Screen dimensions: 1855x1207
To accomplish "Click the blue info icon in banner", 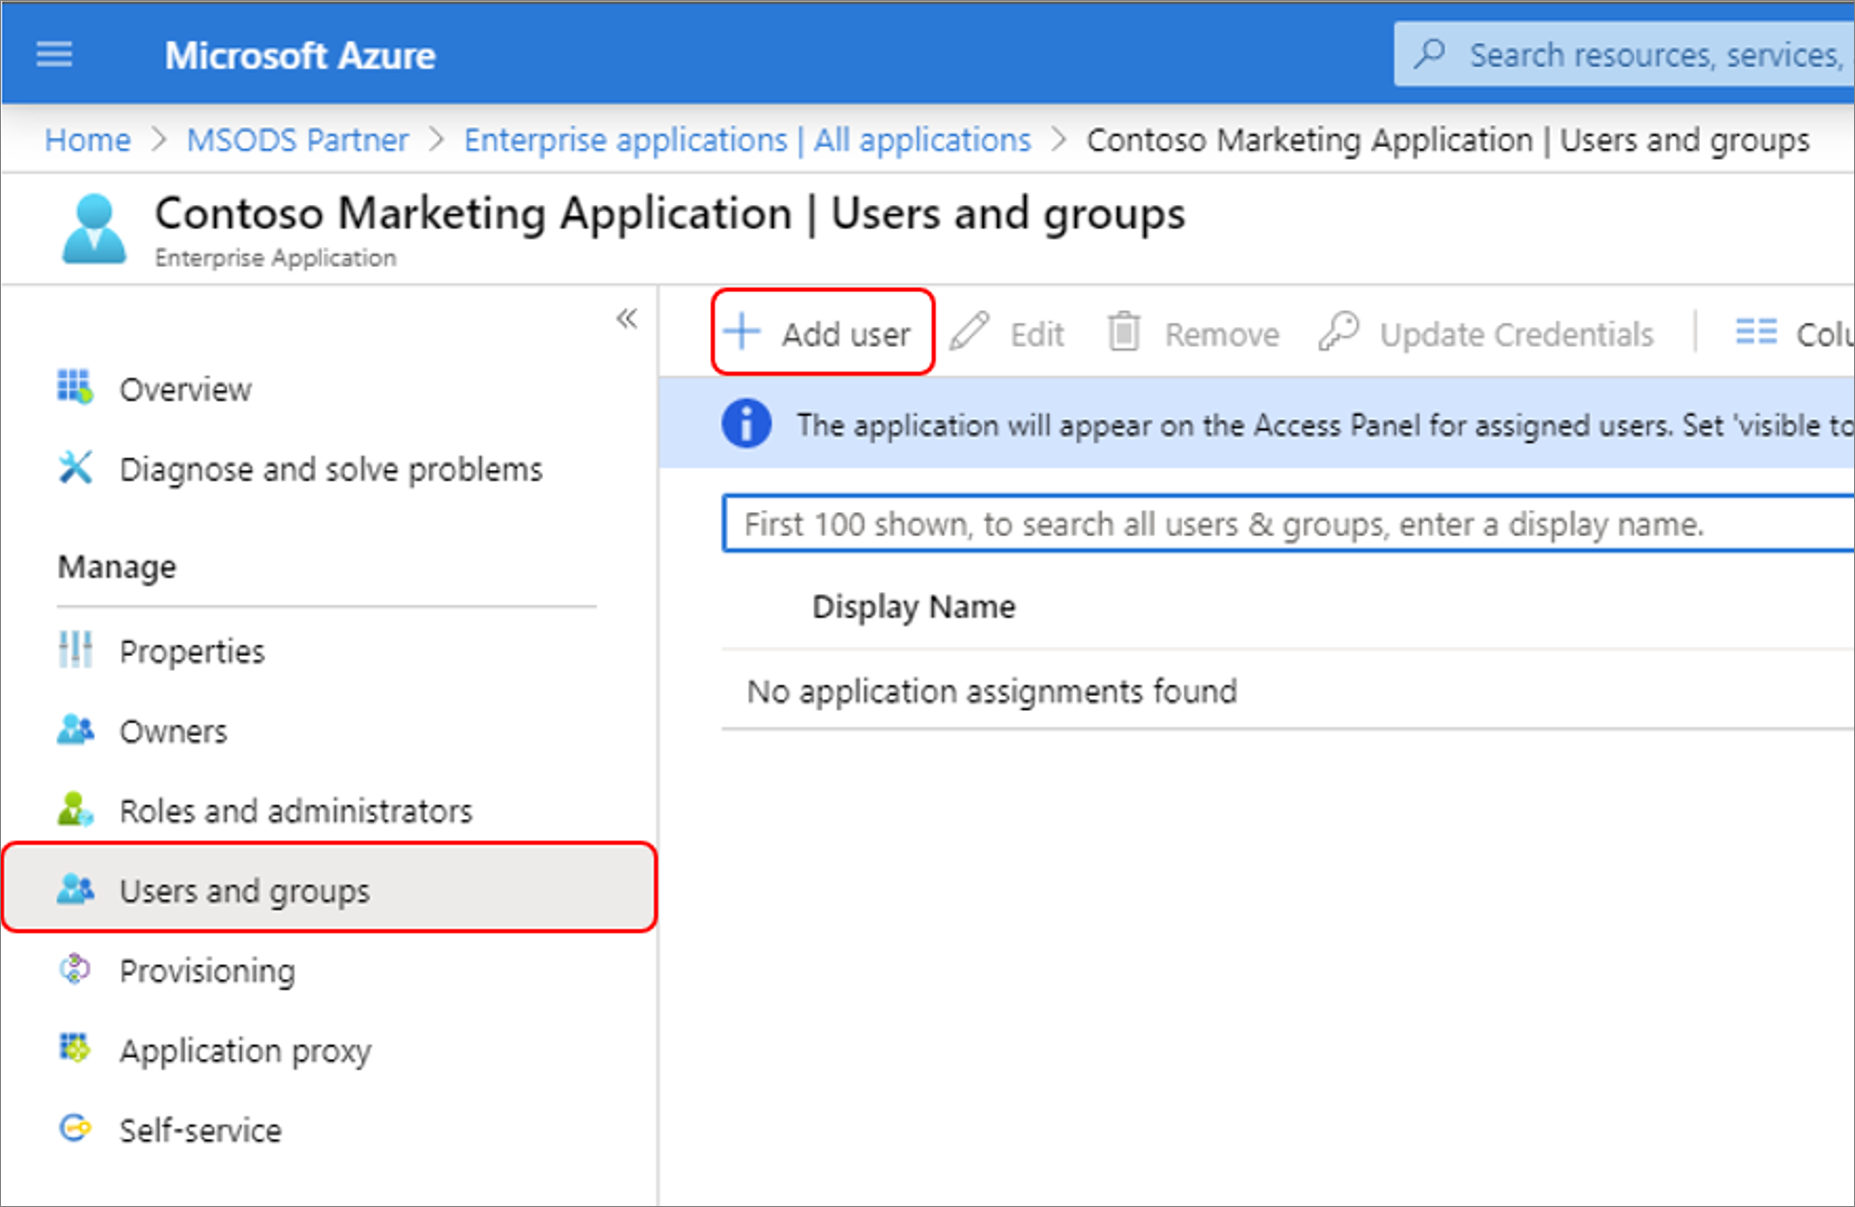I will (x=746, y=424).
